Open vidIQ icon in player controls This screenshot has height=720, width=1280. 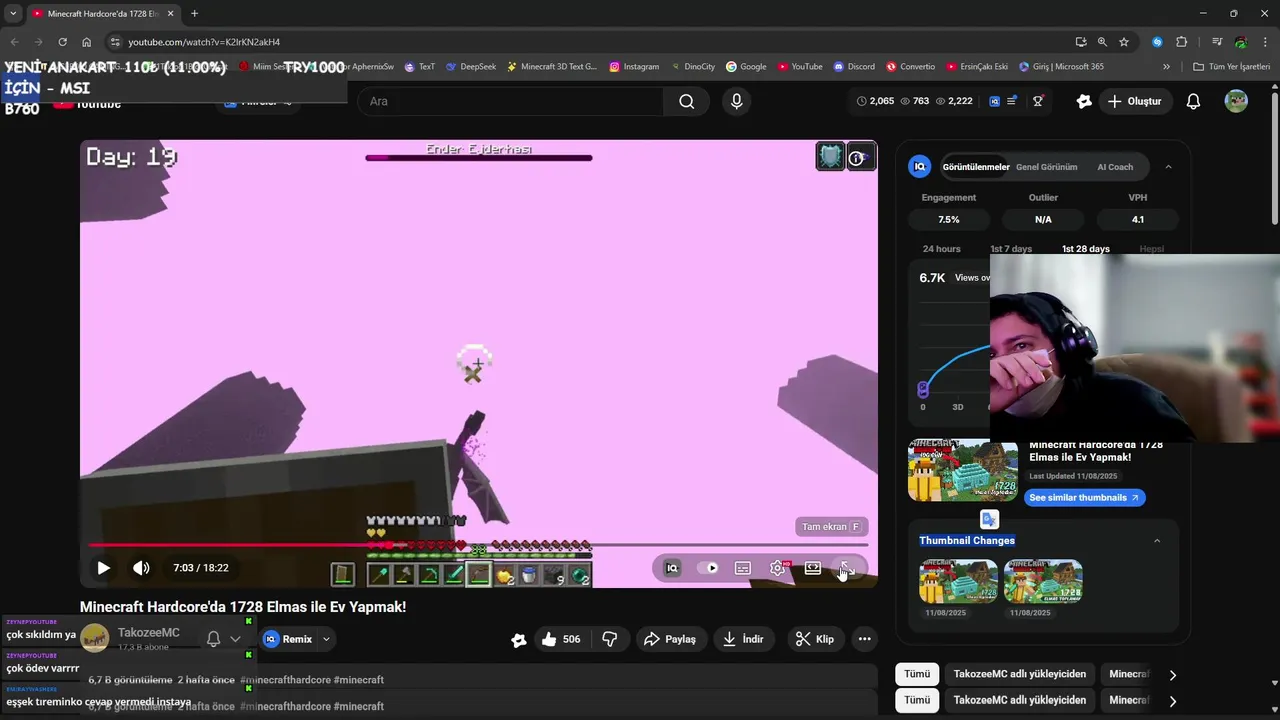[672, 568]
